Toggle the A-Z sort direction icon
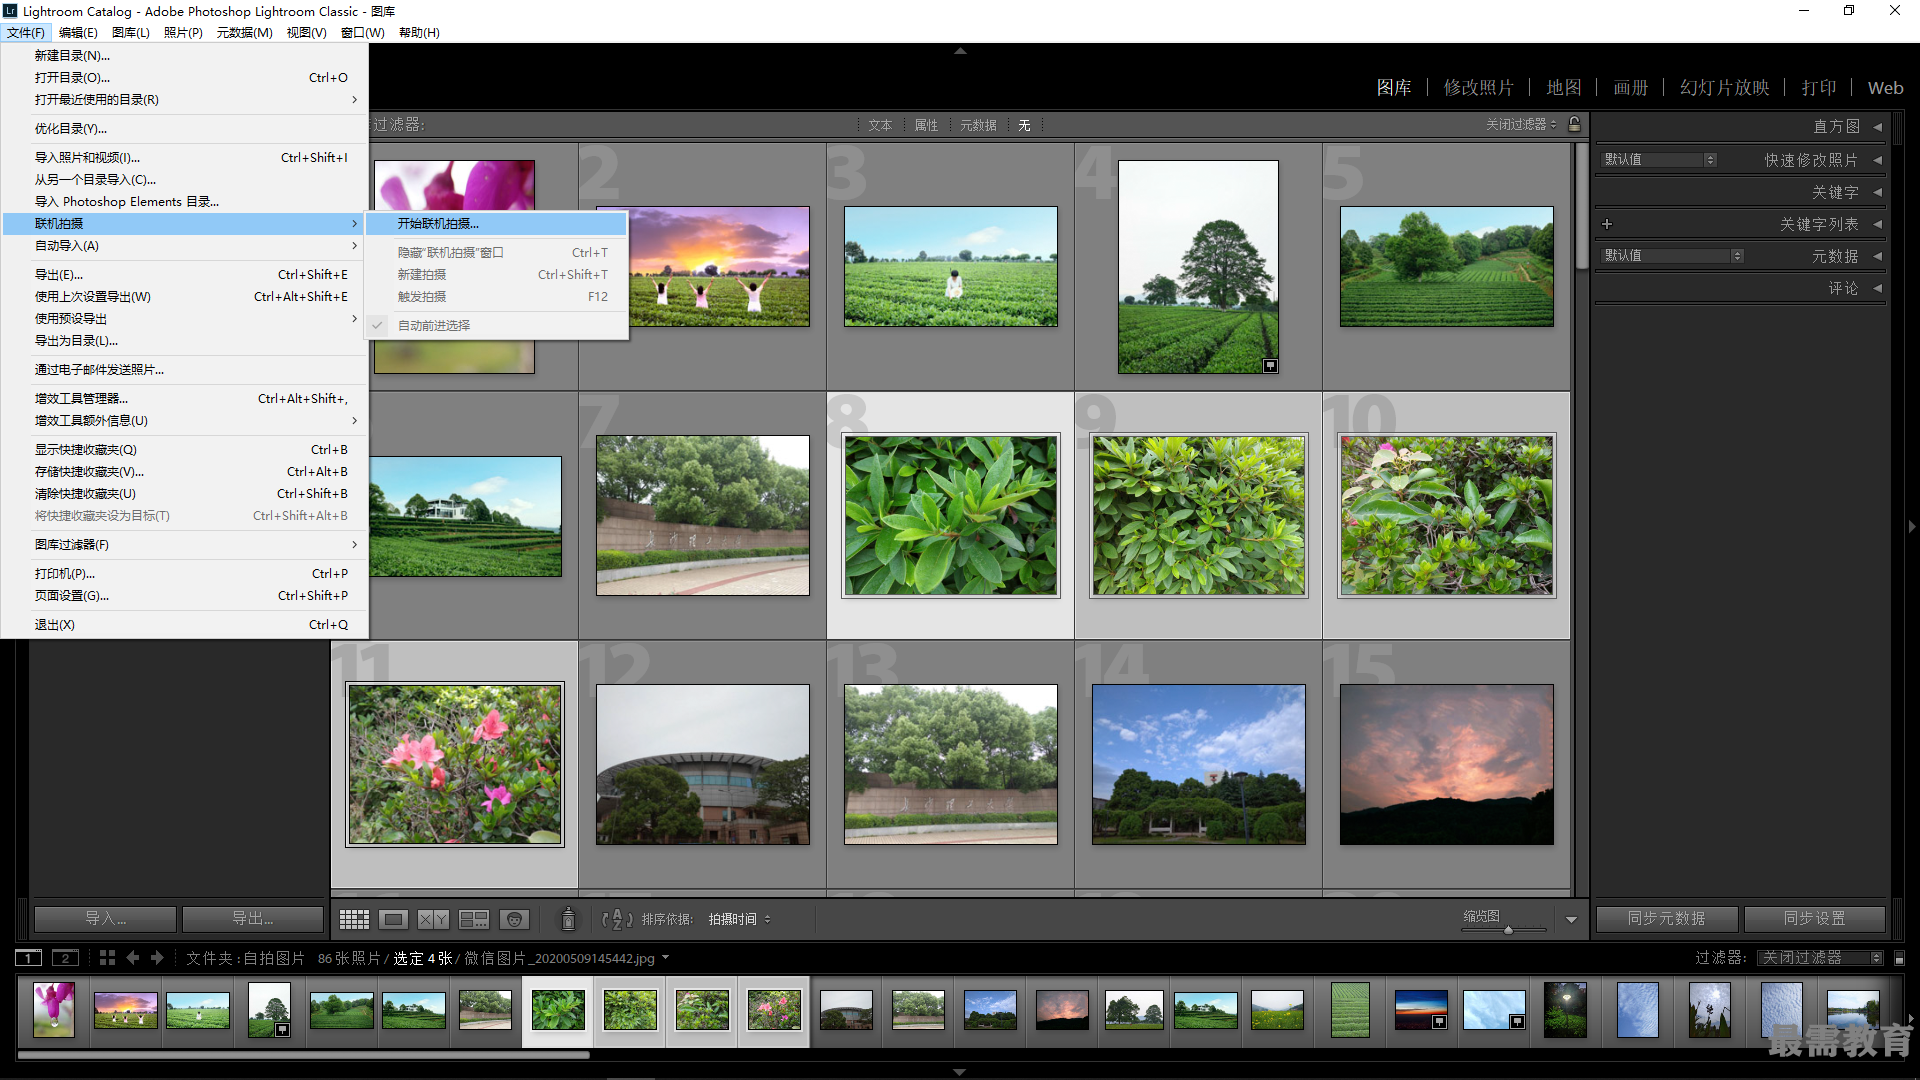 [617, 919]
